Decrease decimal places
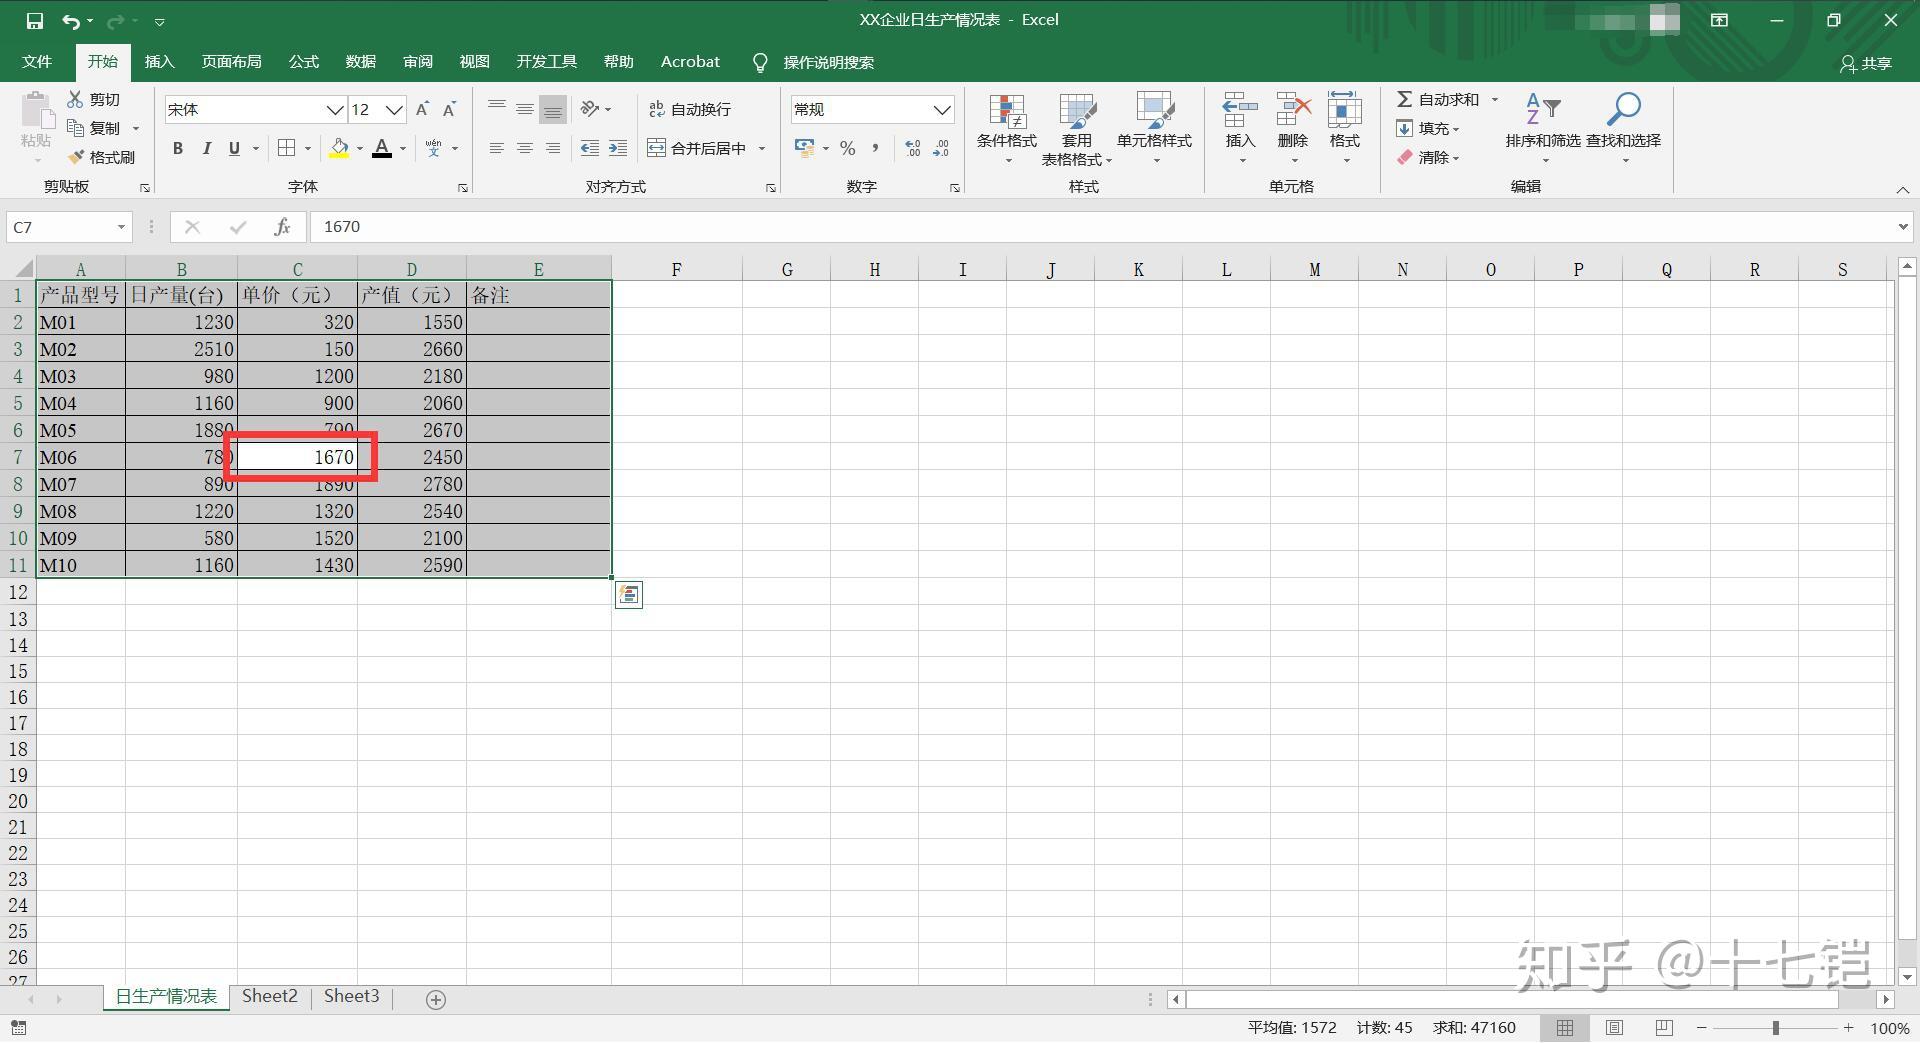The width and height of the screenshot is (1920, 1043). (941, 148)
